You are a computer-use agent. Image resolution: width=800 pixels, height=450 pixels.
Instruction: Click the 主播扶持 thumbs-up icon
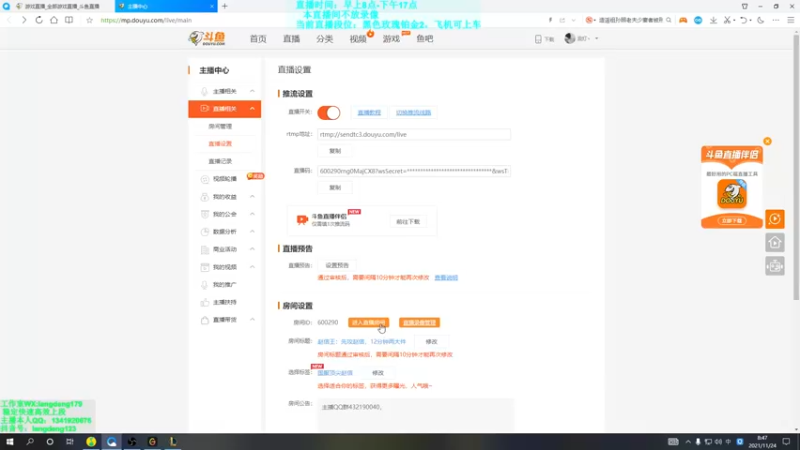tap(205, 302)
